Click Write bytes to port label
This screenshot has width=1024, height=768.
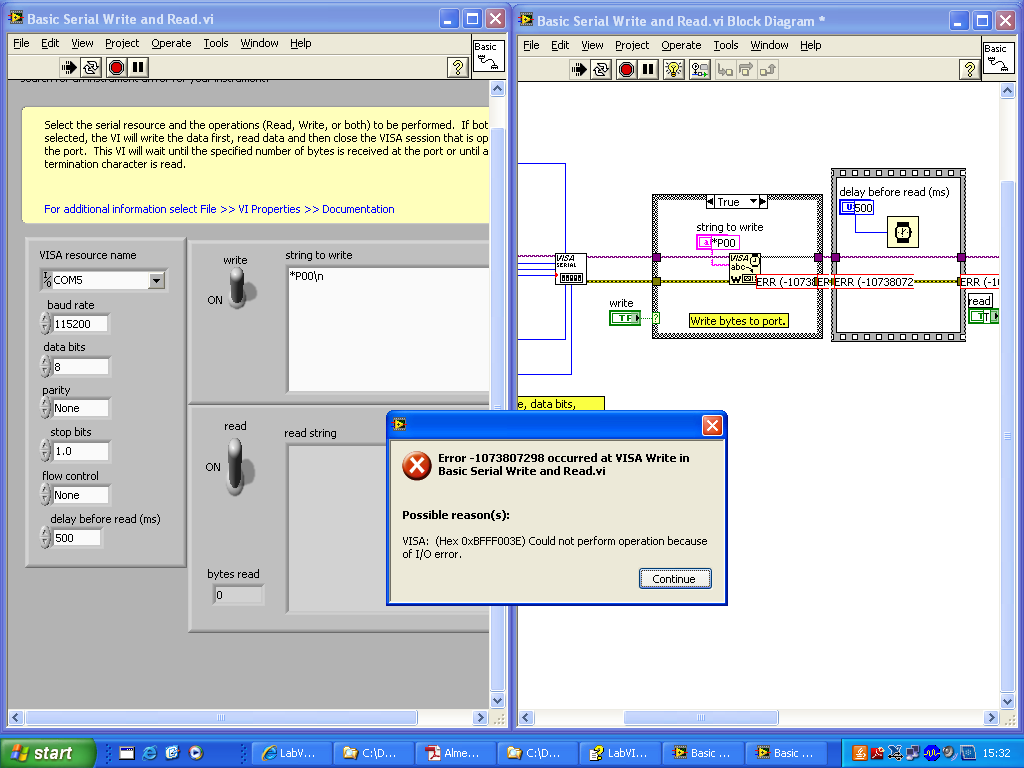click(739, 321)
